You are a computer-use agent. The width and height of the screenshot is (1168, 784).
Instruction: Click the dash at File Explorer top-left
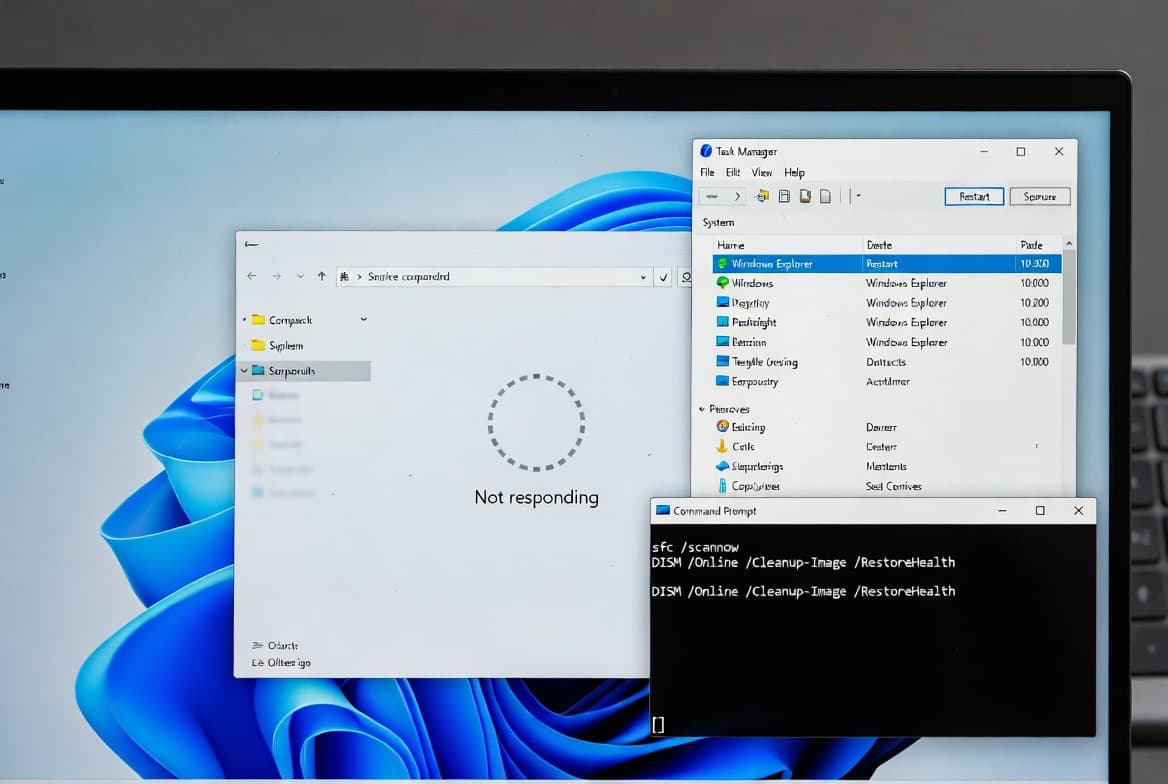pyautogui.click(x=252, y=244)
